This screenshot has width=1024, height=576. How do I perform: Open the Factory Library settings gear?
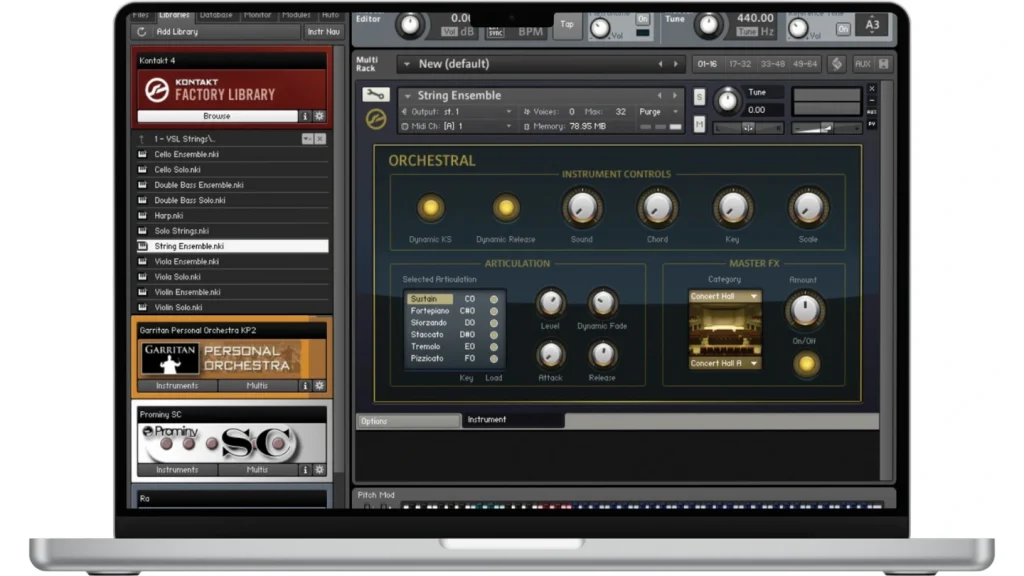tap(320, 116)
